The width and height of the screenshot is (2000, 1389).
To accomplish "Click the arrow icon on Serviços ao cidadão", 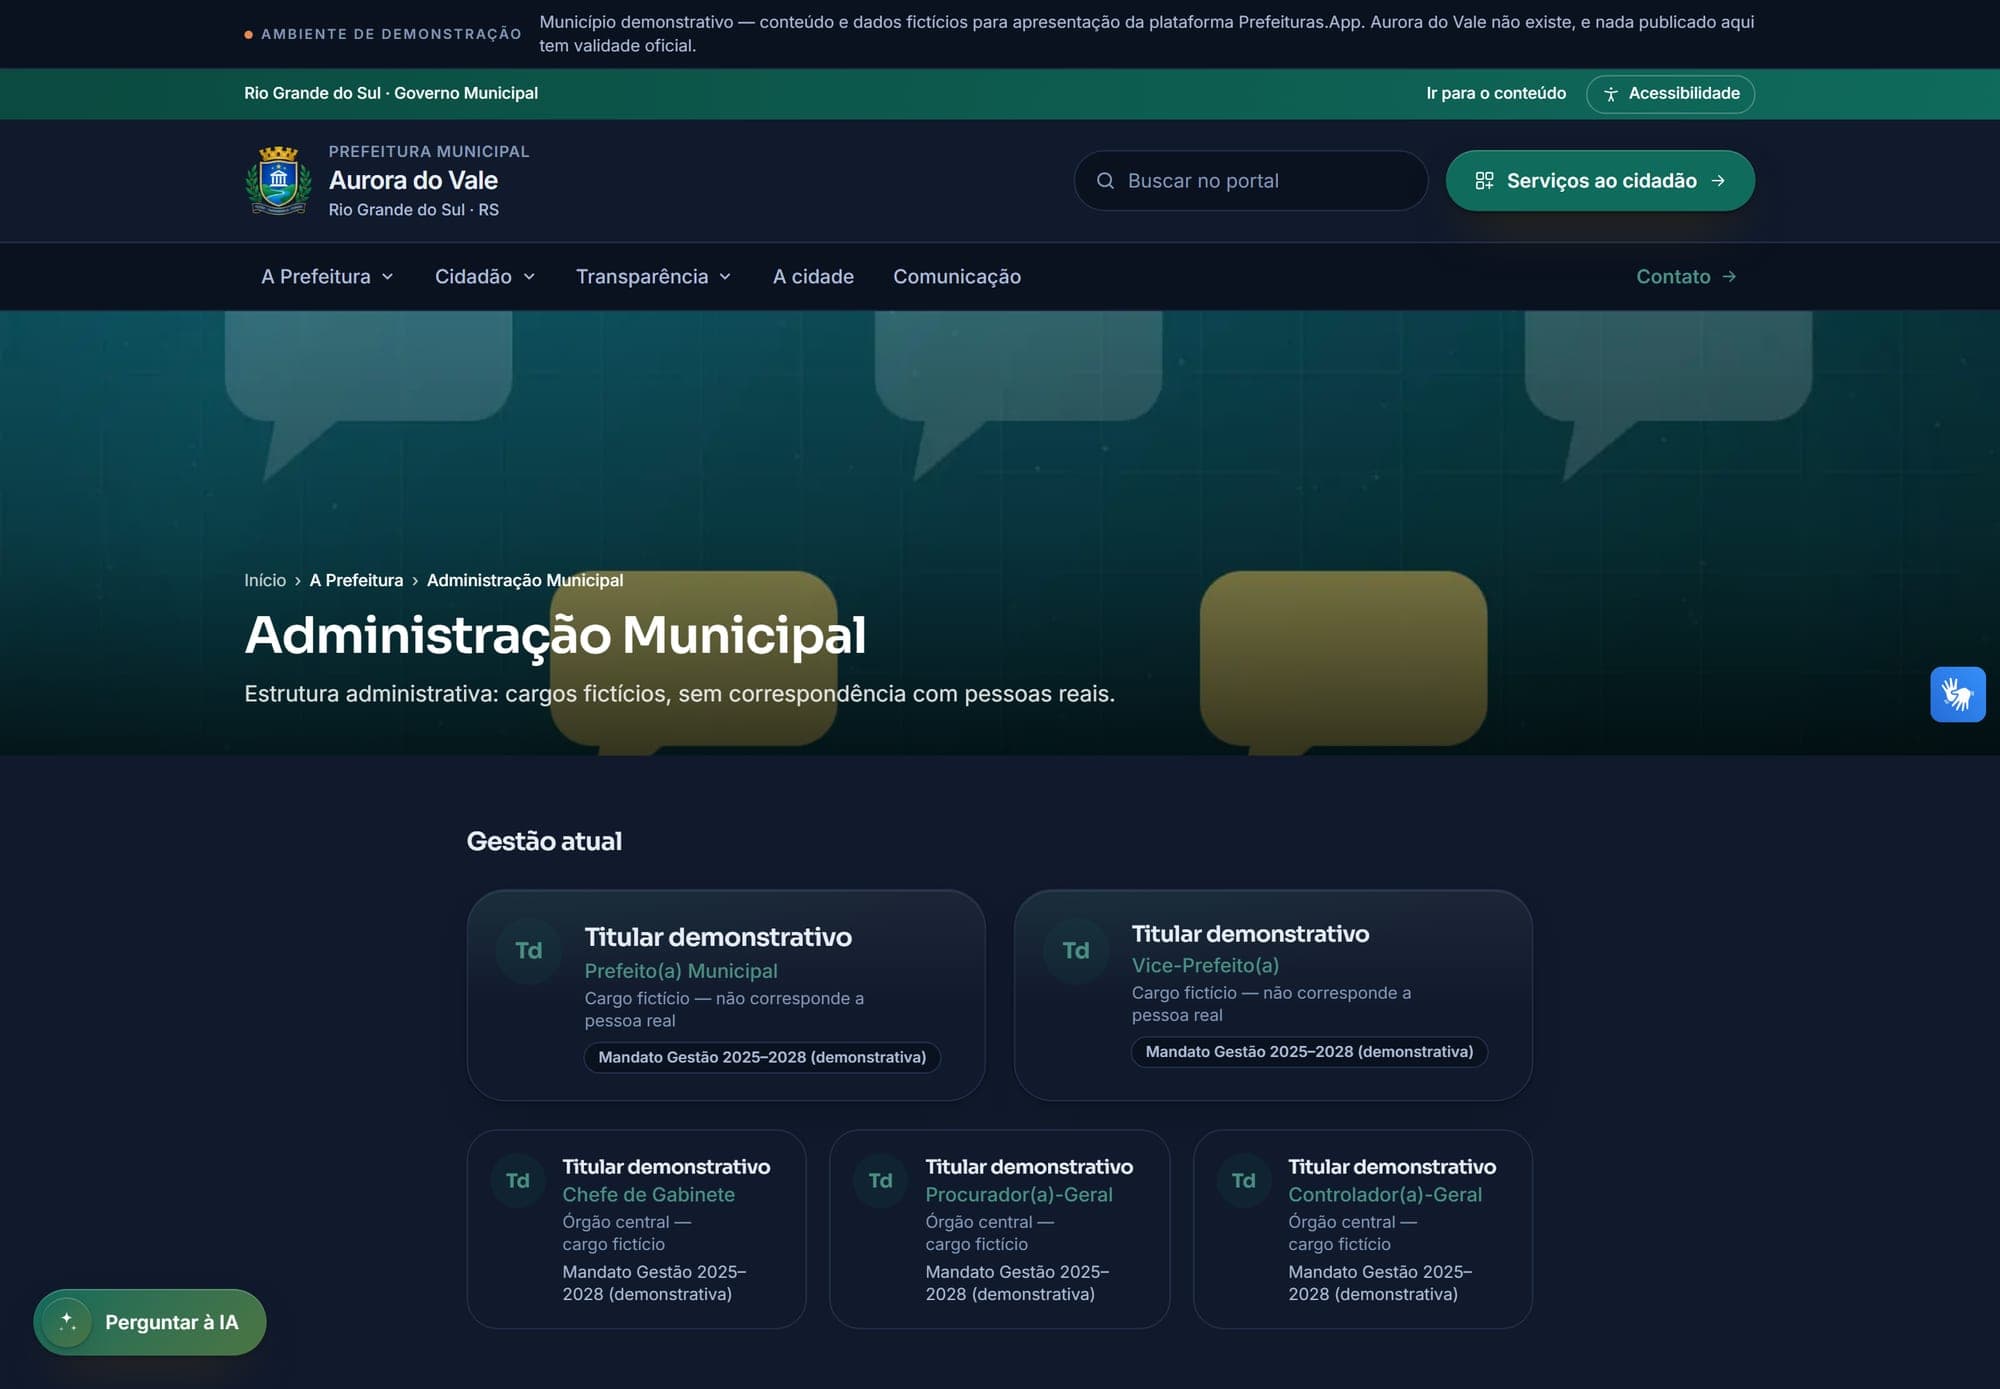I will (1718, 181).
